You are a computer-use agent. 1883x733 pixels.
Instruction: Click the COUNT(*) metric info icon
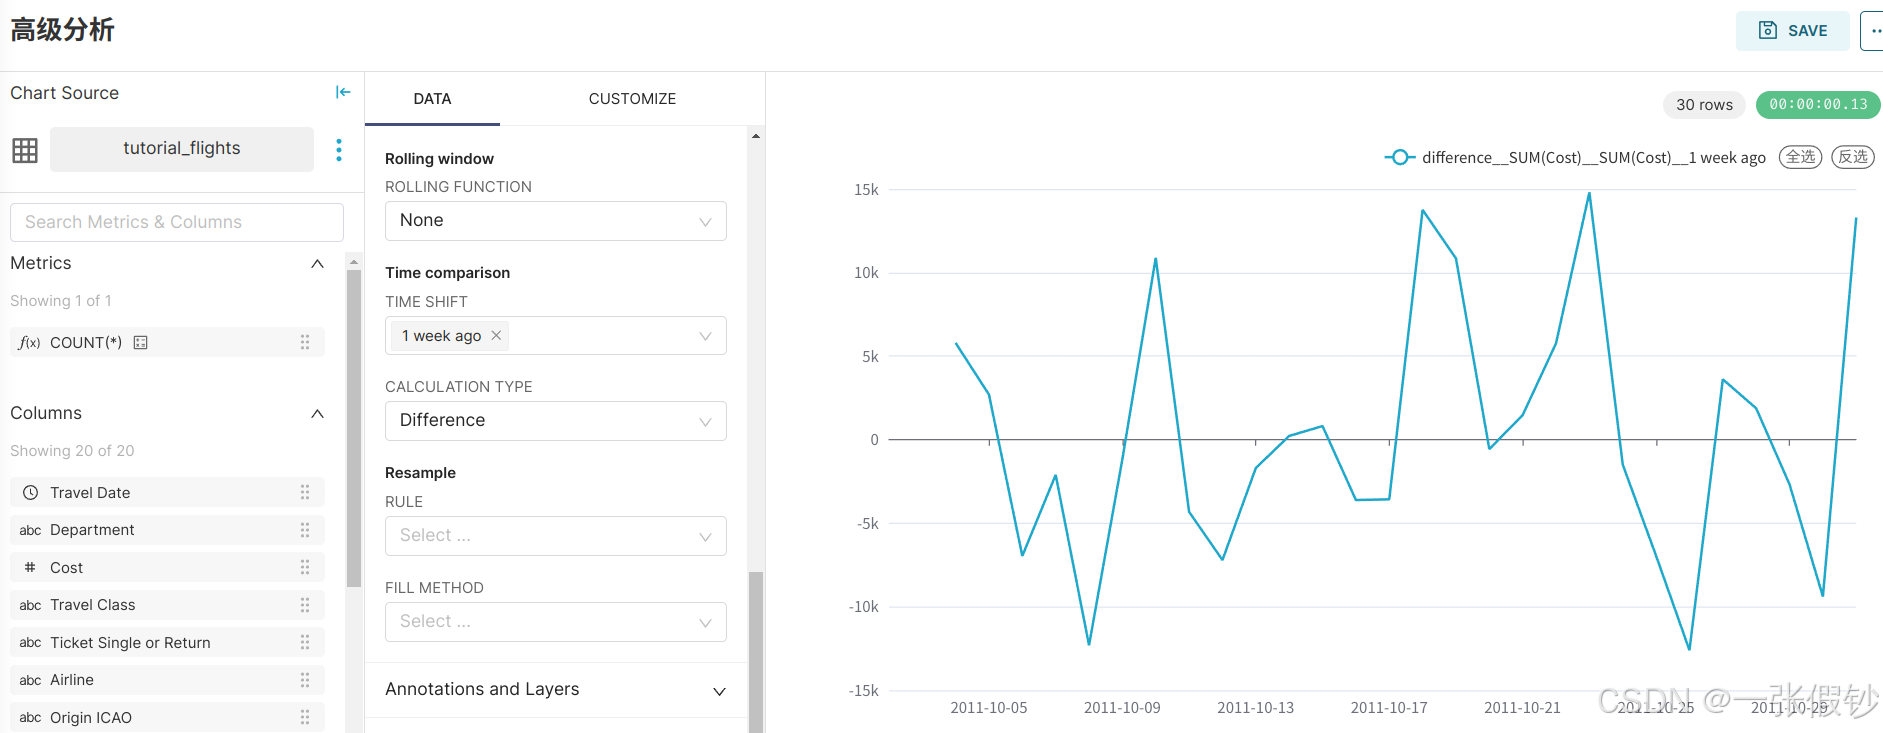(141, 343)
